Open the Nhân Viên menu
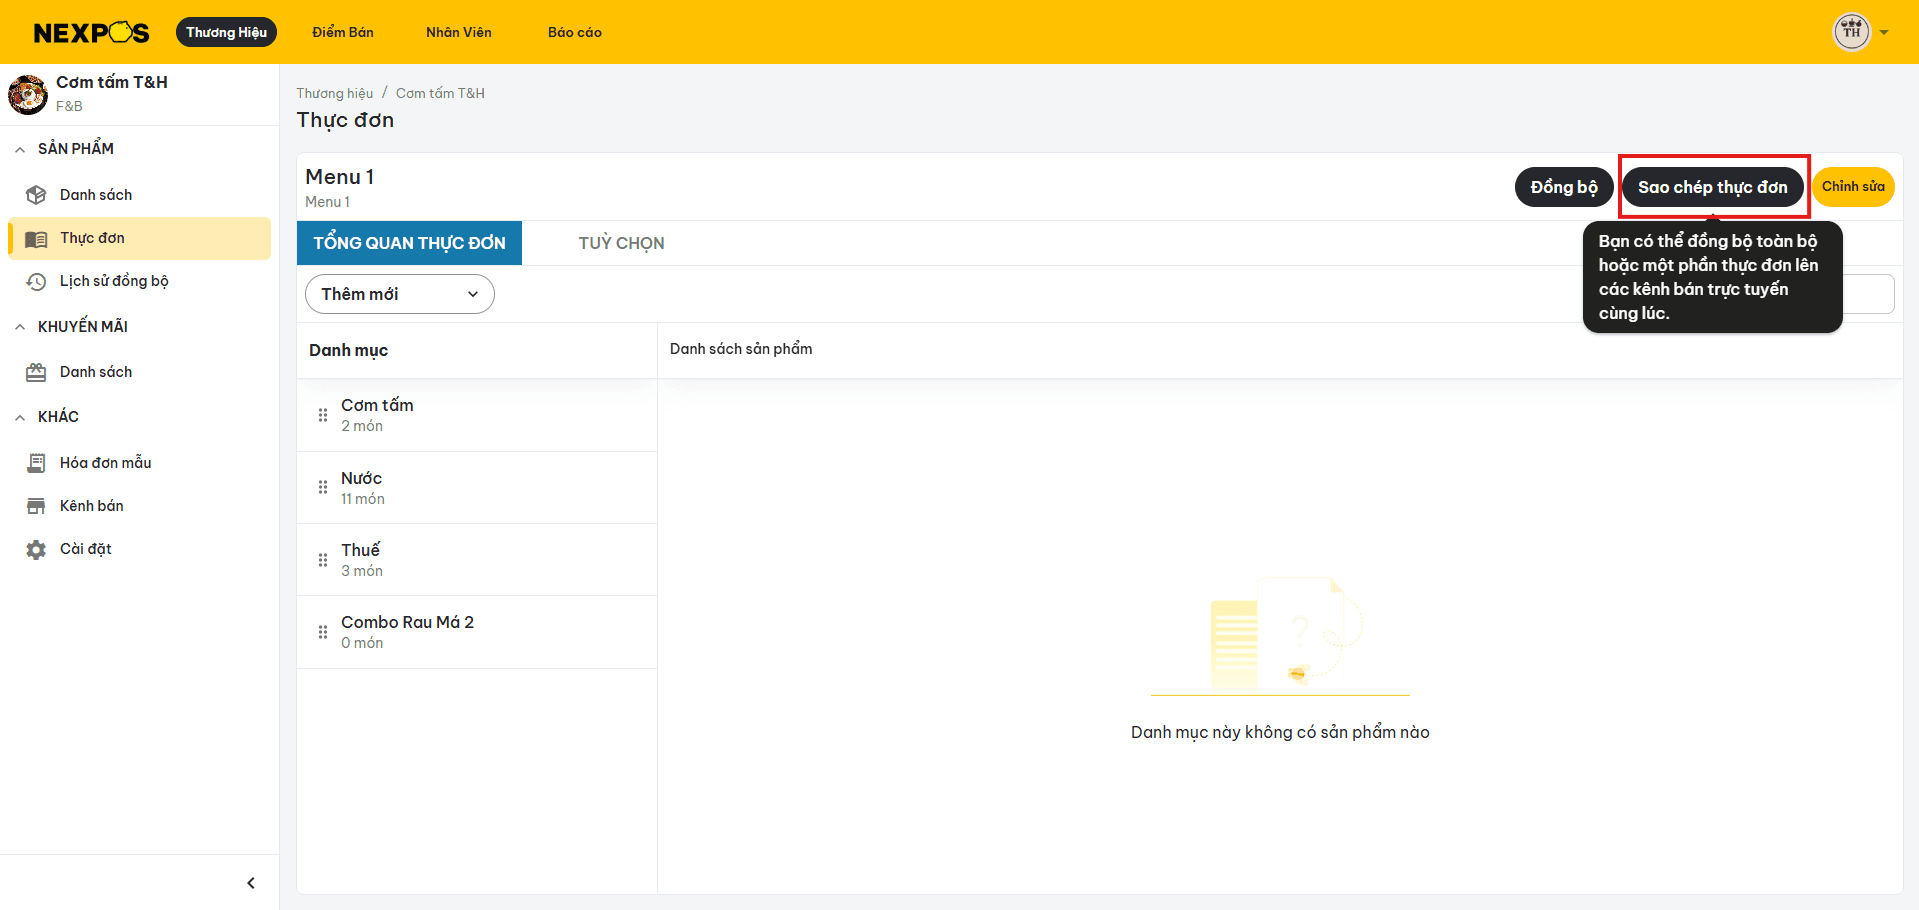The height and width of the screenshot is (910, 1919). [459, 32]
